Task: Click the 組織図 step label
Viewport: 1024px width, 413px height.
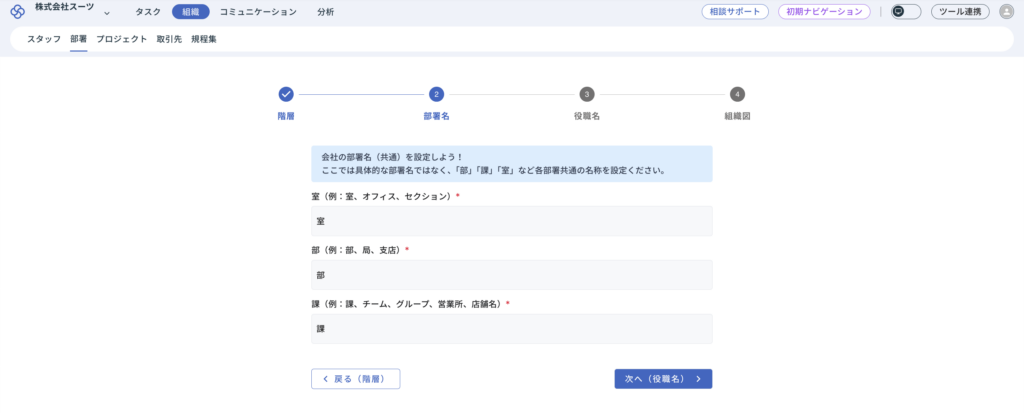Action: coord(737,116)
